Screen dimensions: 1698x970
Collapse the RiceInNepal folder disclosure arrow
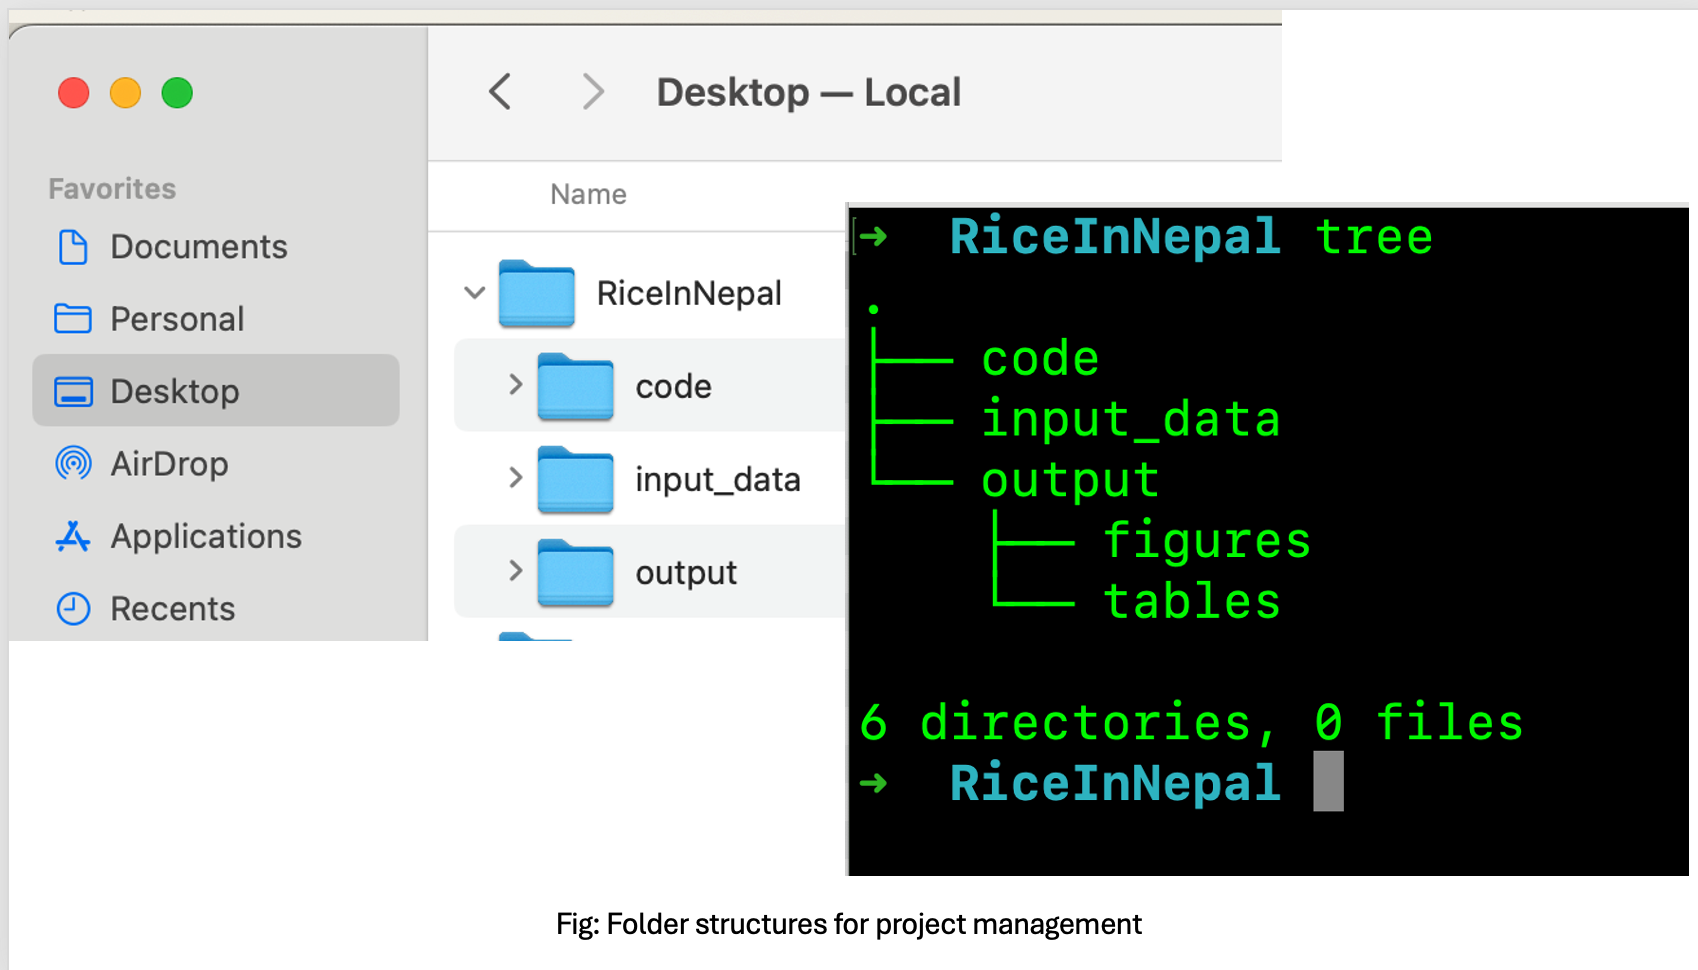click(475, 293)
